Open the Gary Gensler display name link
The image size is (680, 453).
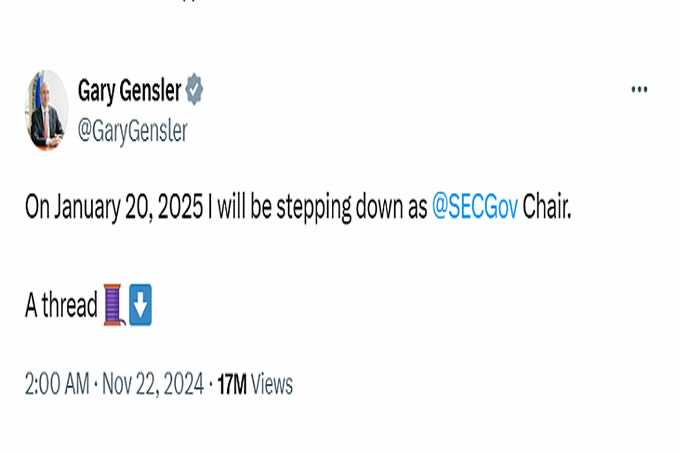[129, 92]
